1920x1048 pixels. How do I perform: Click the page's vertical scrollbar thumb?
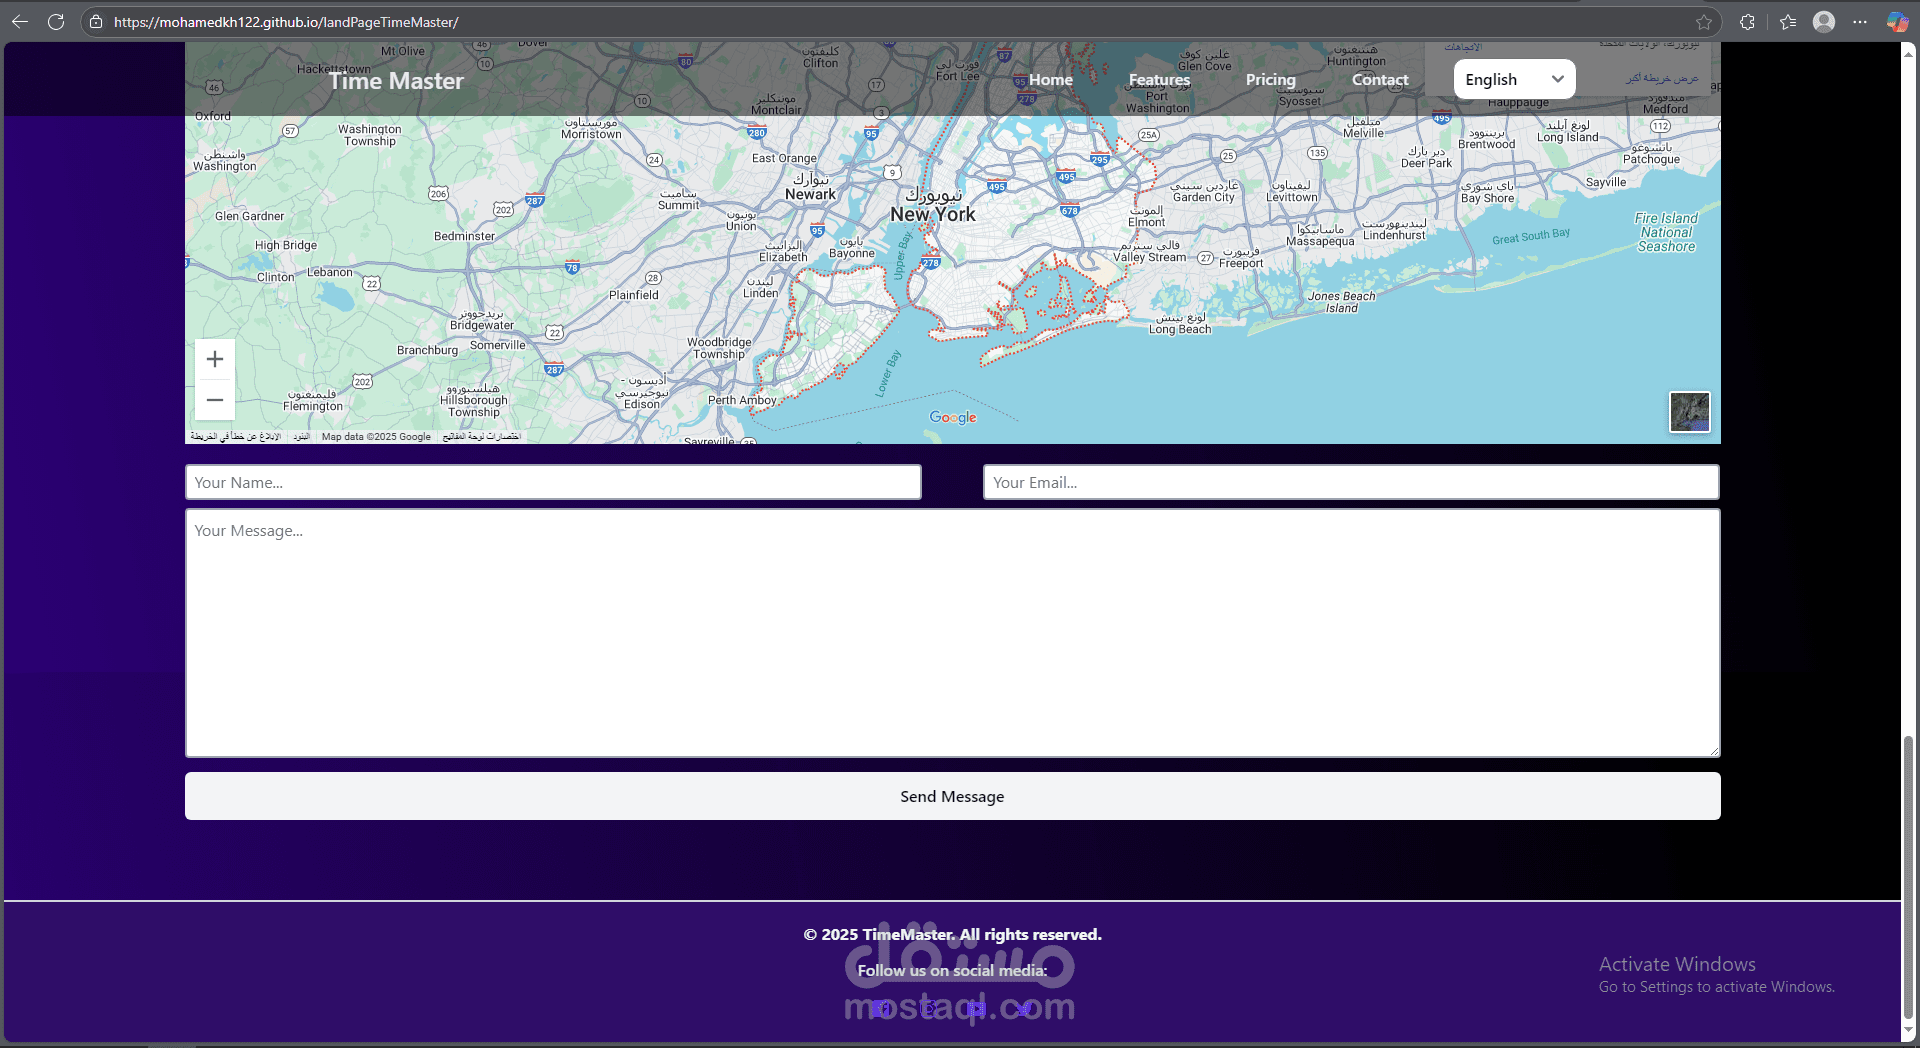(1909, 876)
